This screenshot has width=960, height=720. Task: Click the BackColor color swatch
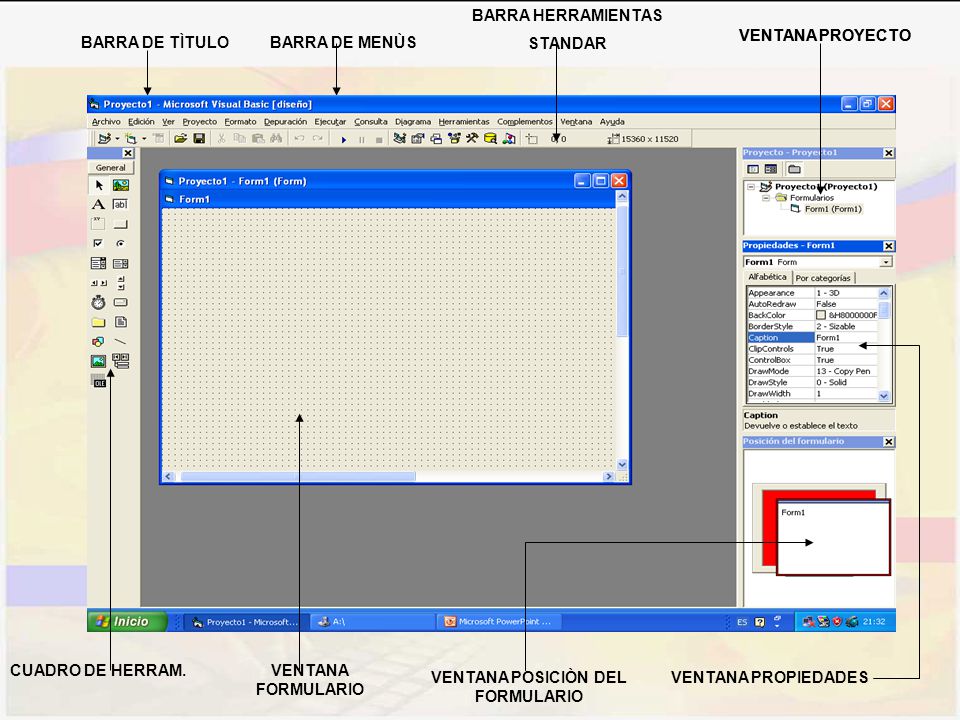(x=821, y=315)
